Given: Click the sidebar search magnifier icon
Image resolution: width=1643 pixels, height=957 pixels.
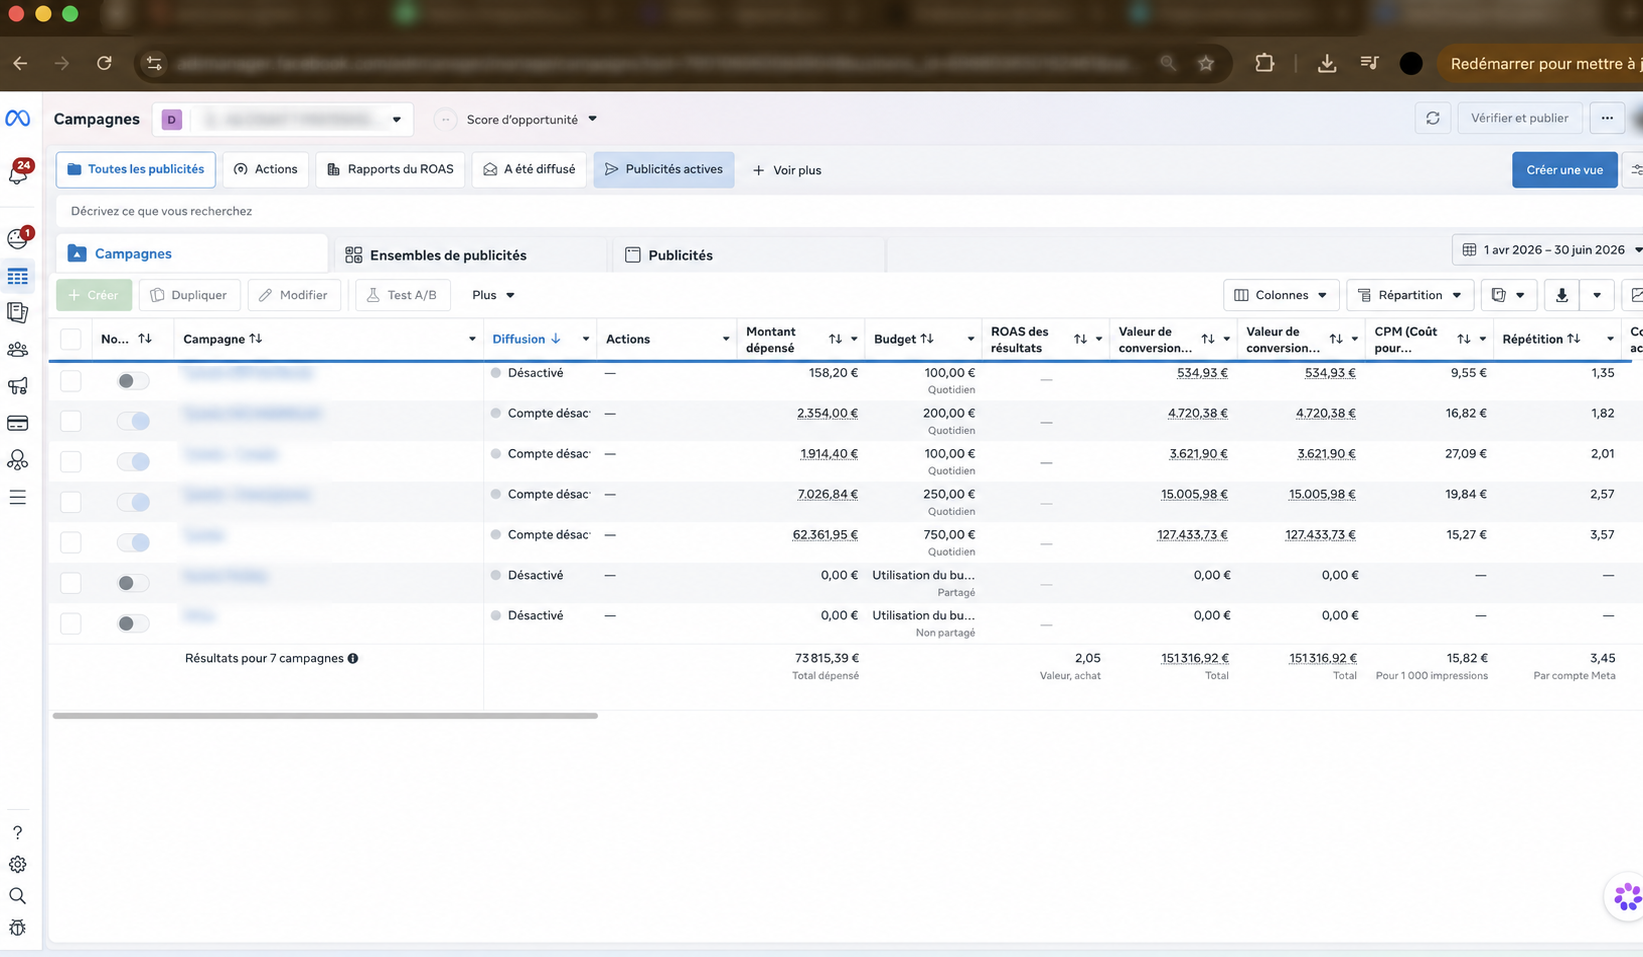Looking at the screenshot, I should point(18,896).
